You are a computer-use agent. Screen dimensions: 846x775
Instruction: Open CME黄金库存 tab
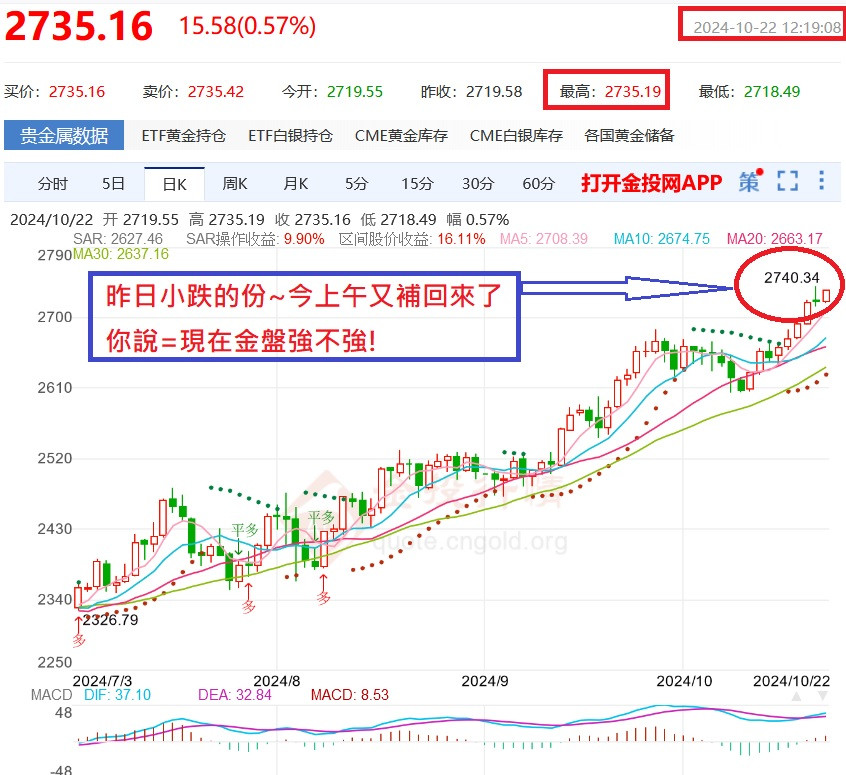coord(401,135)
